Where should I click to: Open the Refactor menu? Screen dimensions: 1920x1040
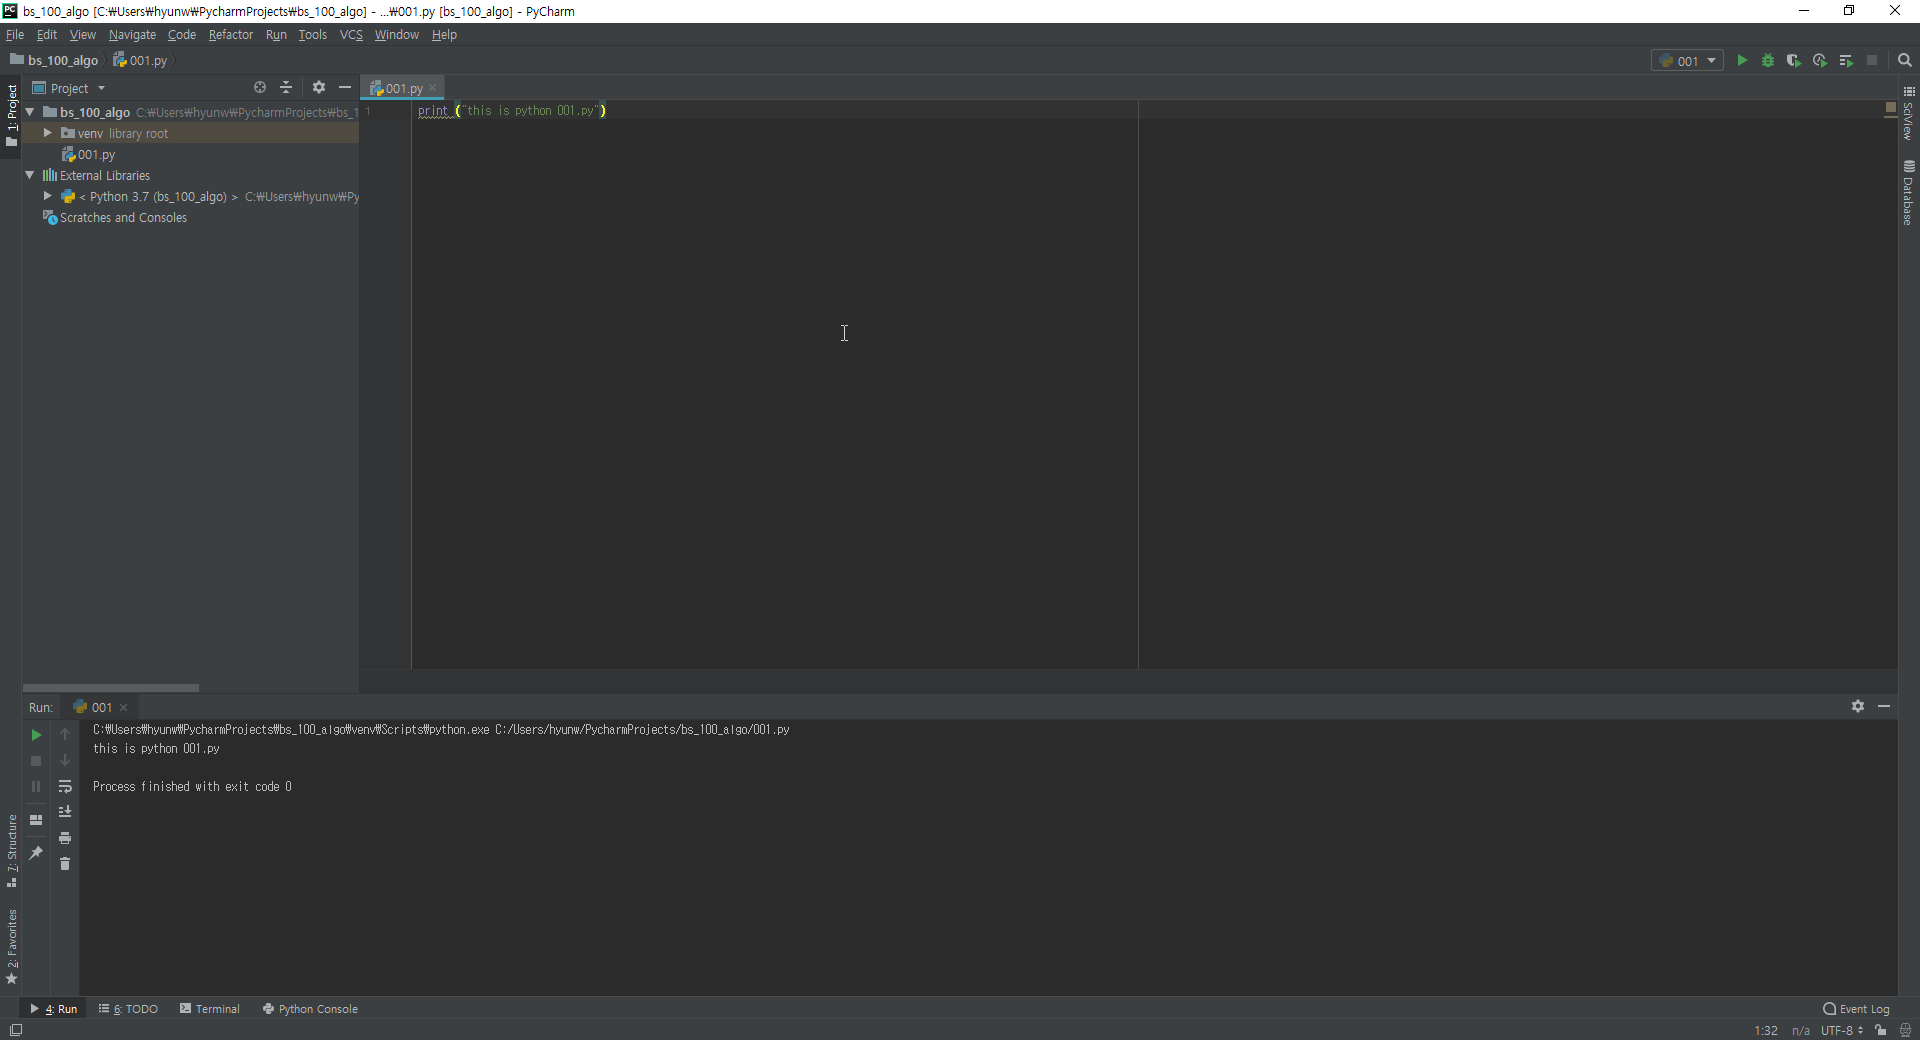[x=231, y=35]
